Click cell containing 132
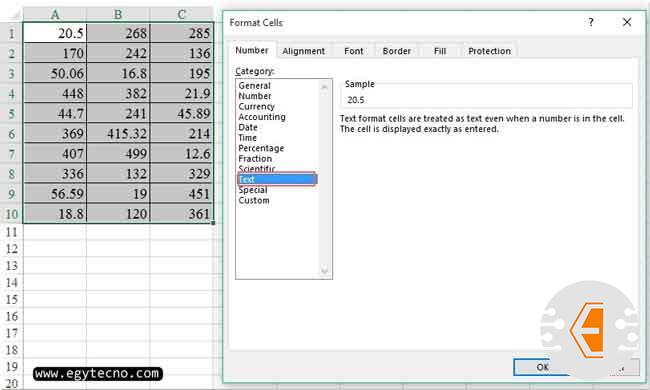Screen dimensions: 650x390 (x=118, y=174)
